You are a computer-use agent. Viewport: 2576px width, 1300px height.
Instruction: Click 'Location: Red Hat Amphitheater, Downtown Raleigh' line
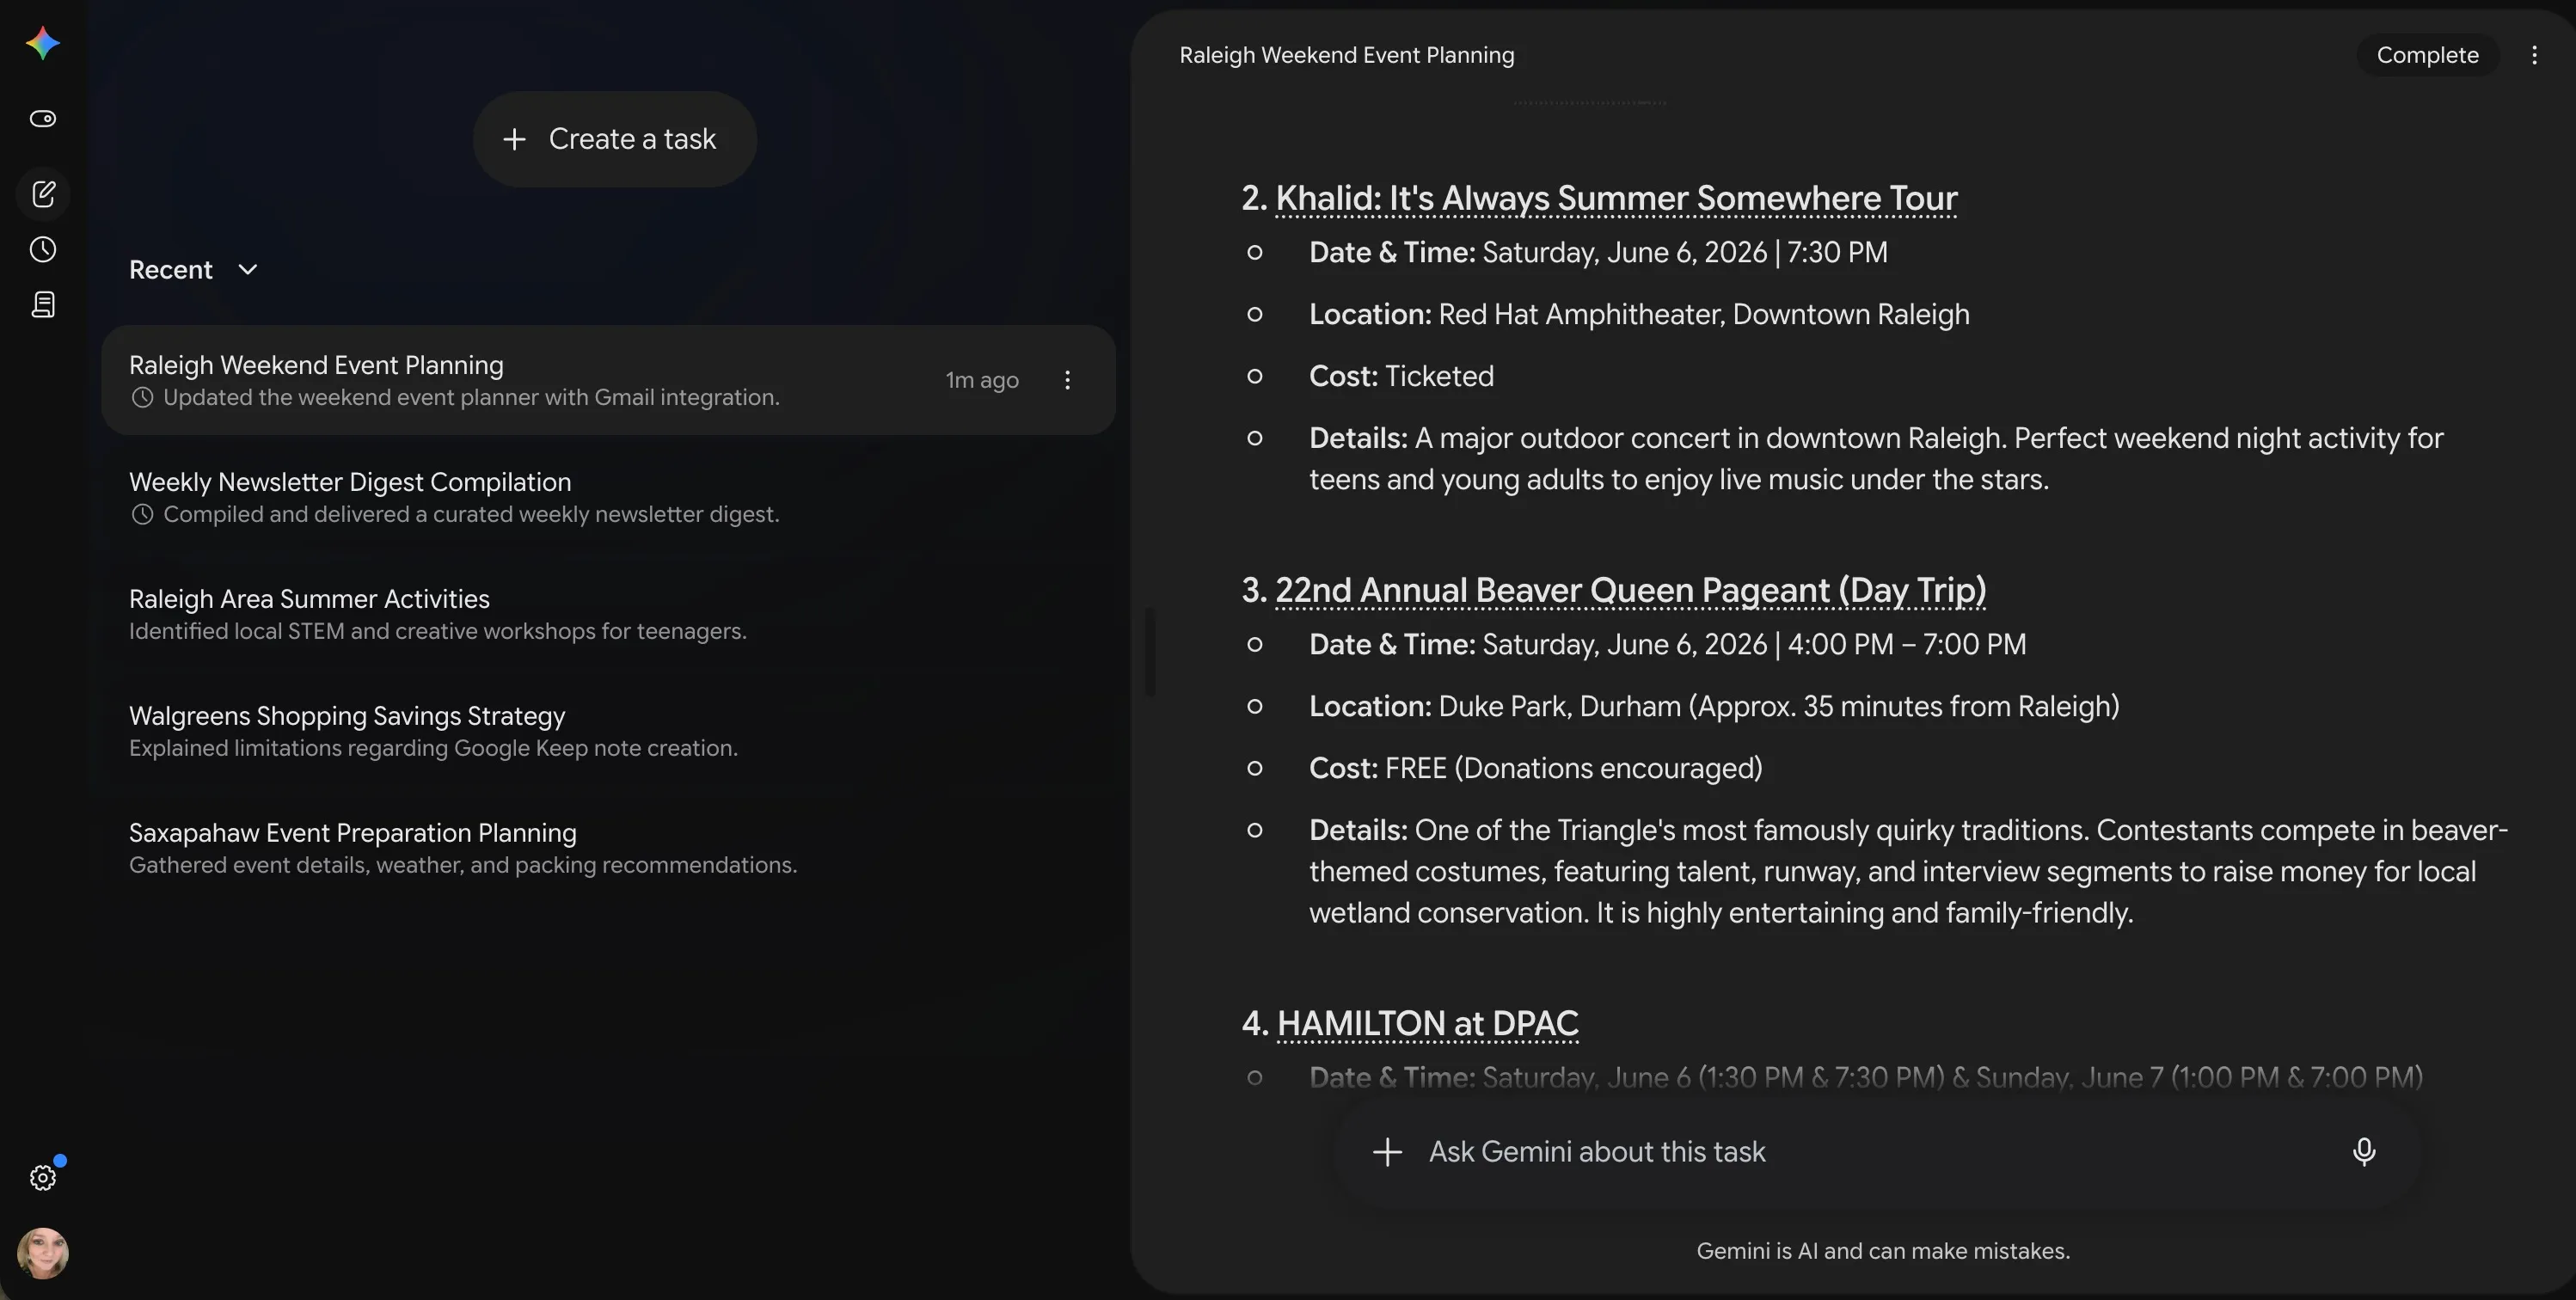tap(1639, 314)
